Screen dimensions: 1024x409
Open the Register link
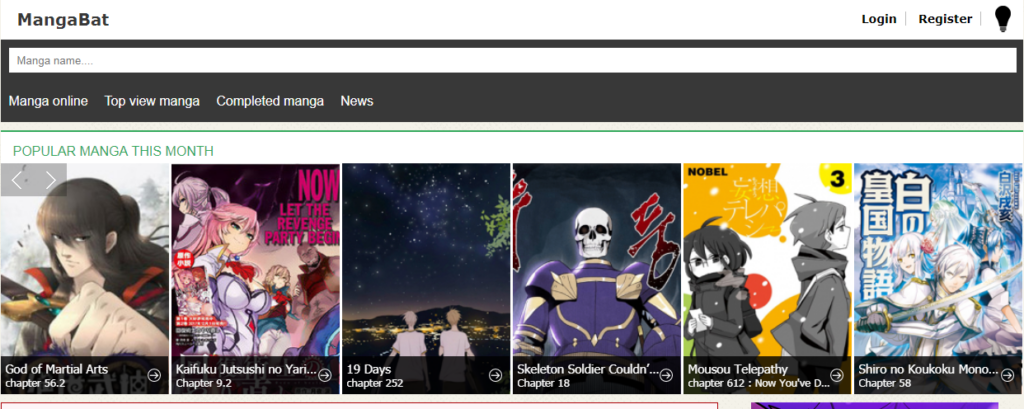945,19
